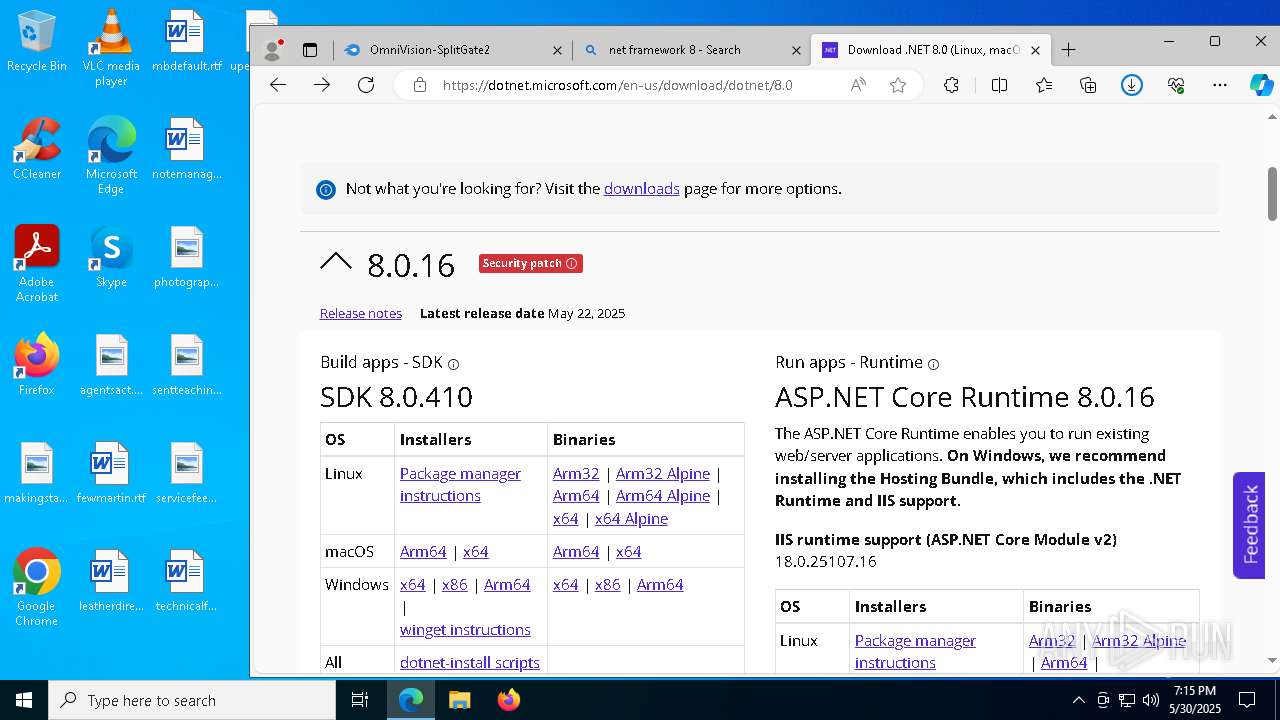
Task: Open Skype desktop shortcut
Action: 111,257
